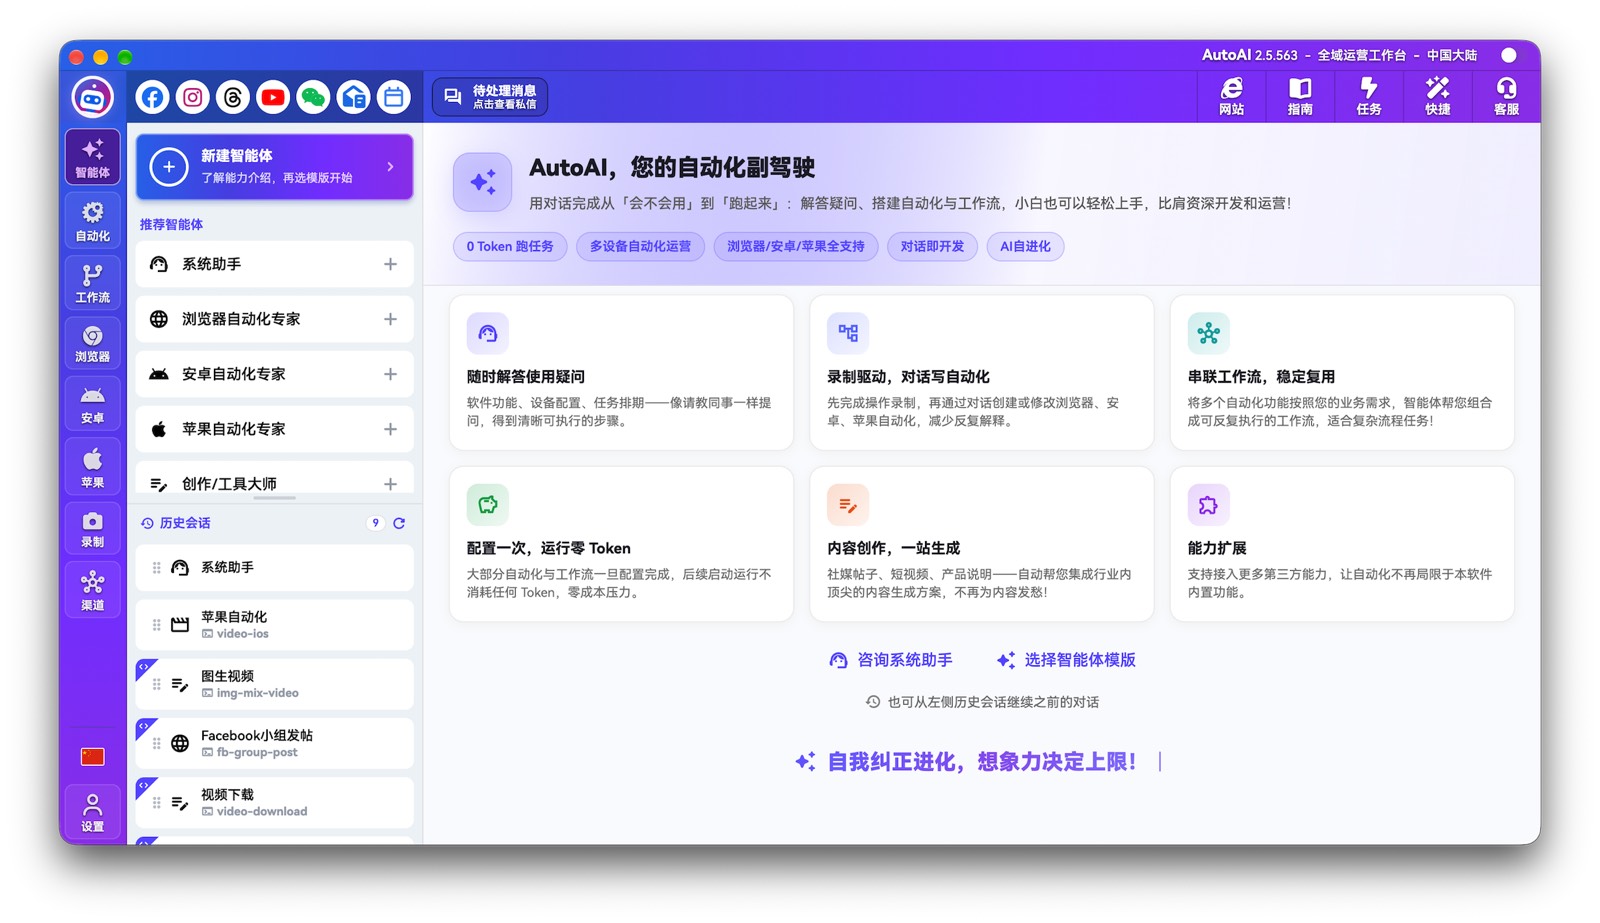Open the 任务 tasks icon
The height and width of the screenshot is (923, 1600).
pos(1369,97)
